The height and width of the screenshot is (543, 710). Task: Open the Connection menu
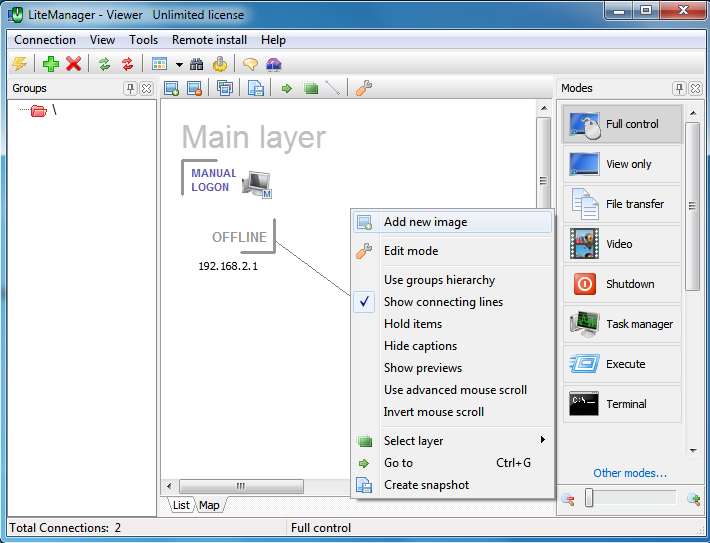coord(45,40)
